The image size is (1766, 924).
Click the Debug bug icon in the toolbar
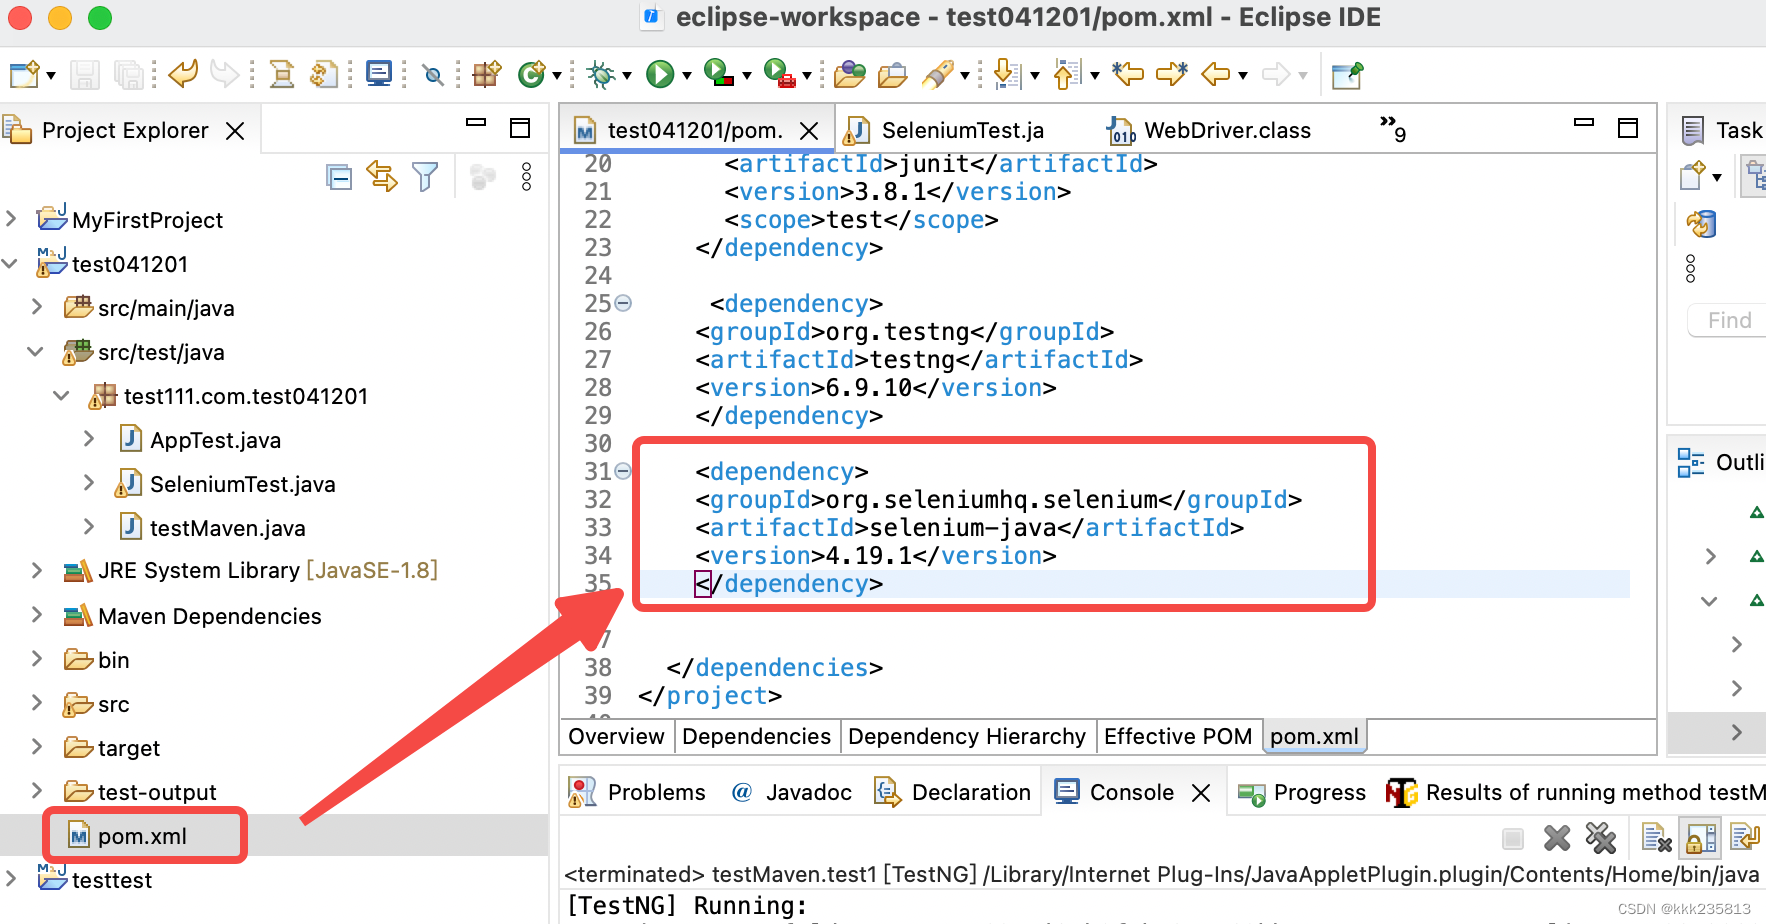point(601,74)
